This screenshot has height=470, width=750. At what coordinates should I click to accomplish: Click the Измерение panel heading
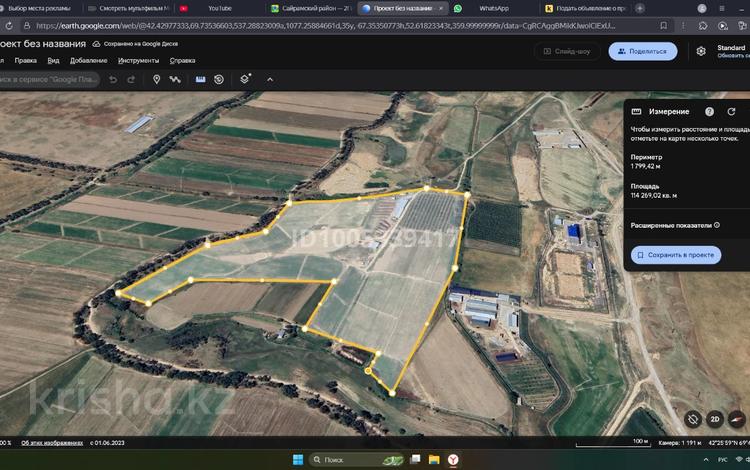(669, 111)
